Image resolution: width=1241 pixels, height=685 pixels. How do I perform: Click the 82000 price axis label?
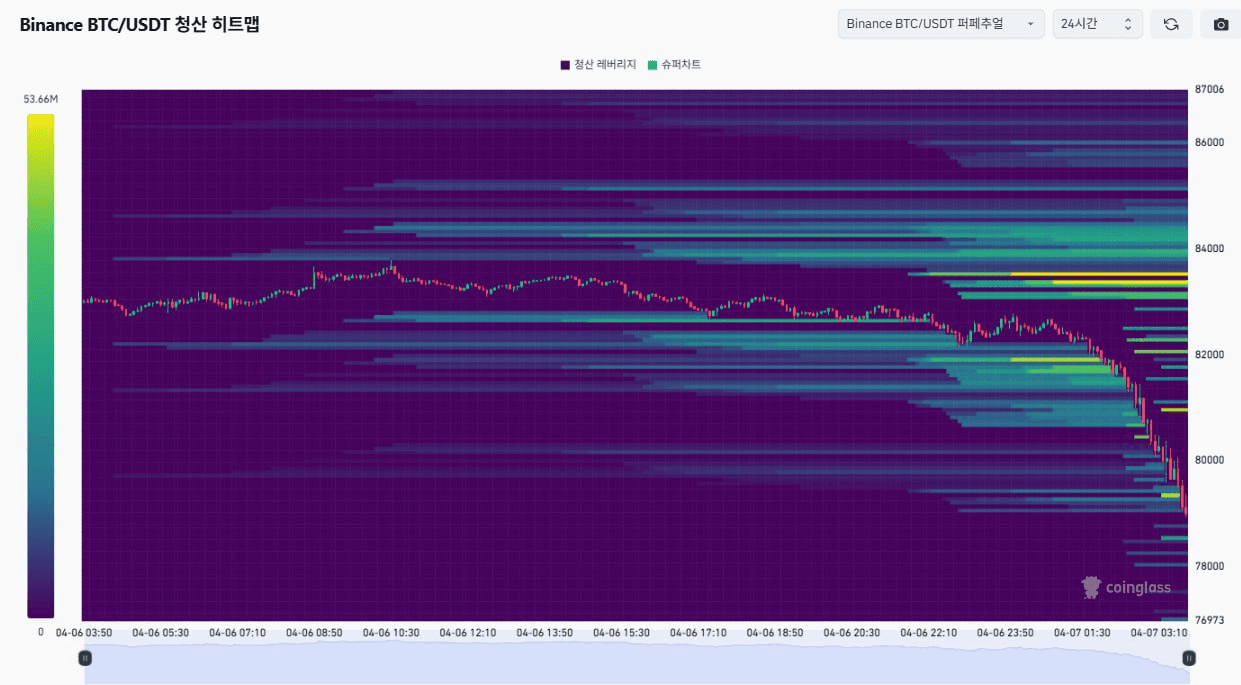tap(1209, 354)
